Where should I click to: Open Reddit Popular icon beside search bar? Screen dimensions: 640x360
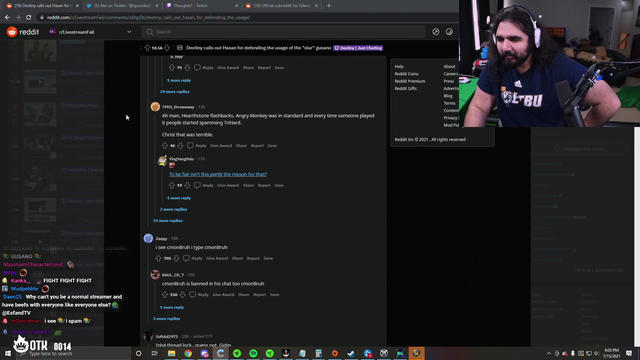point(436,31)
